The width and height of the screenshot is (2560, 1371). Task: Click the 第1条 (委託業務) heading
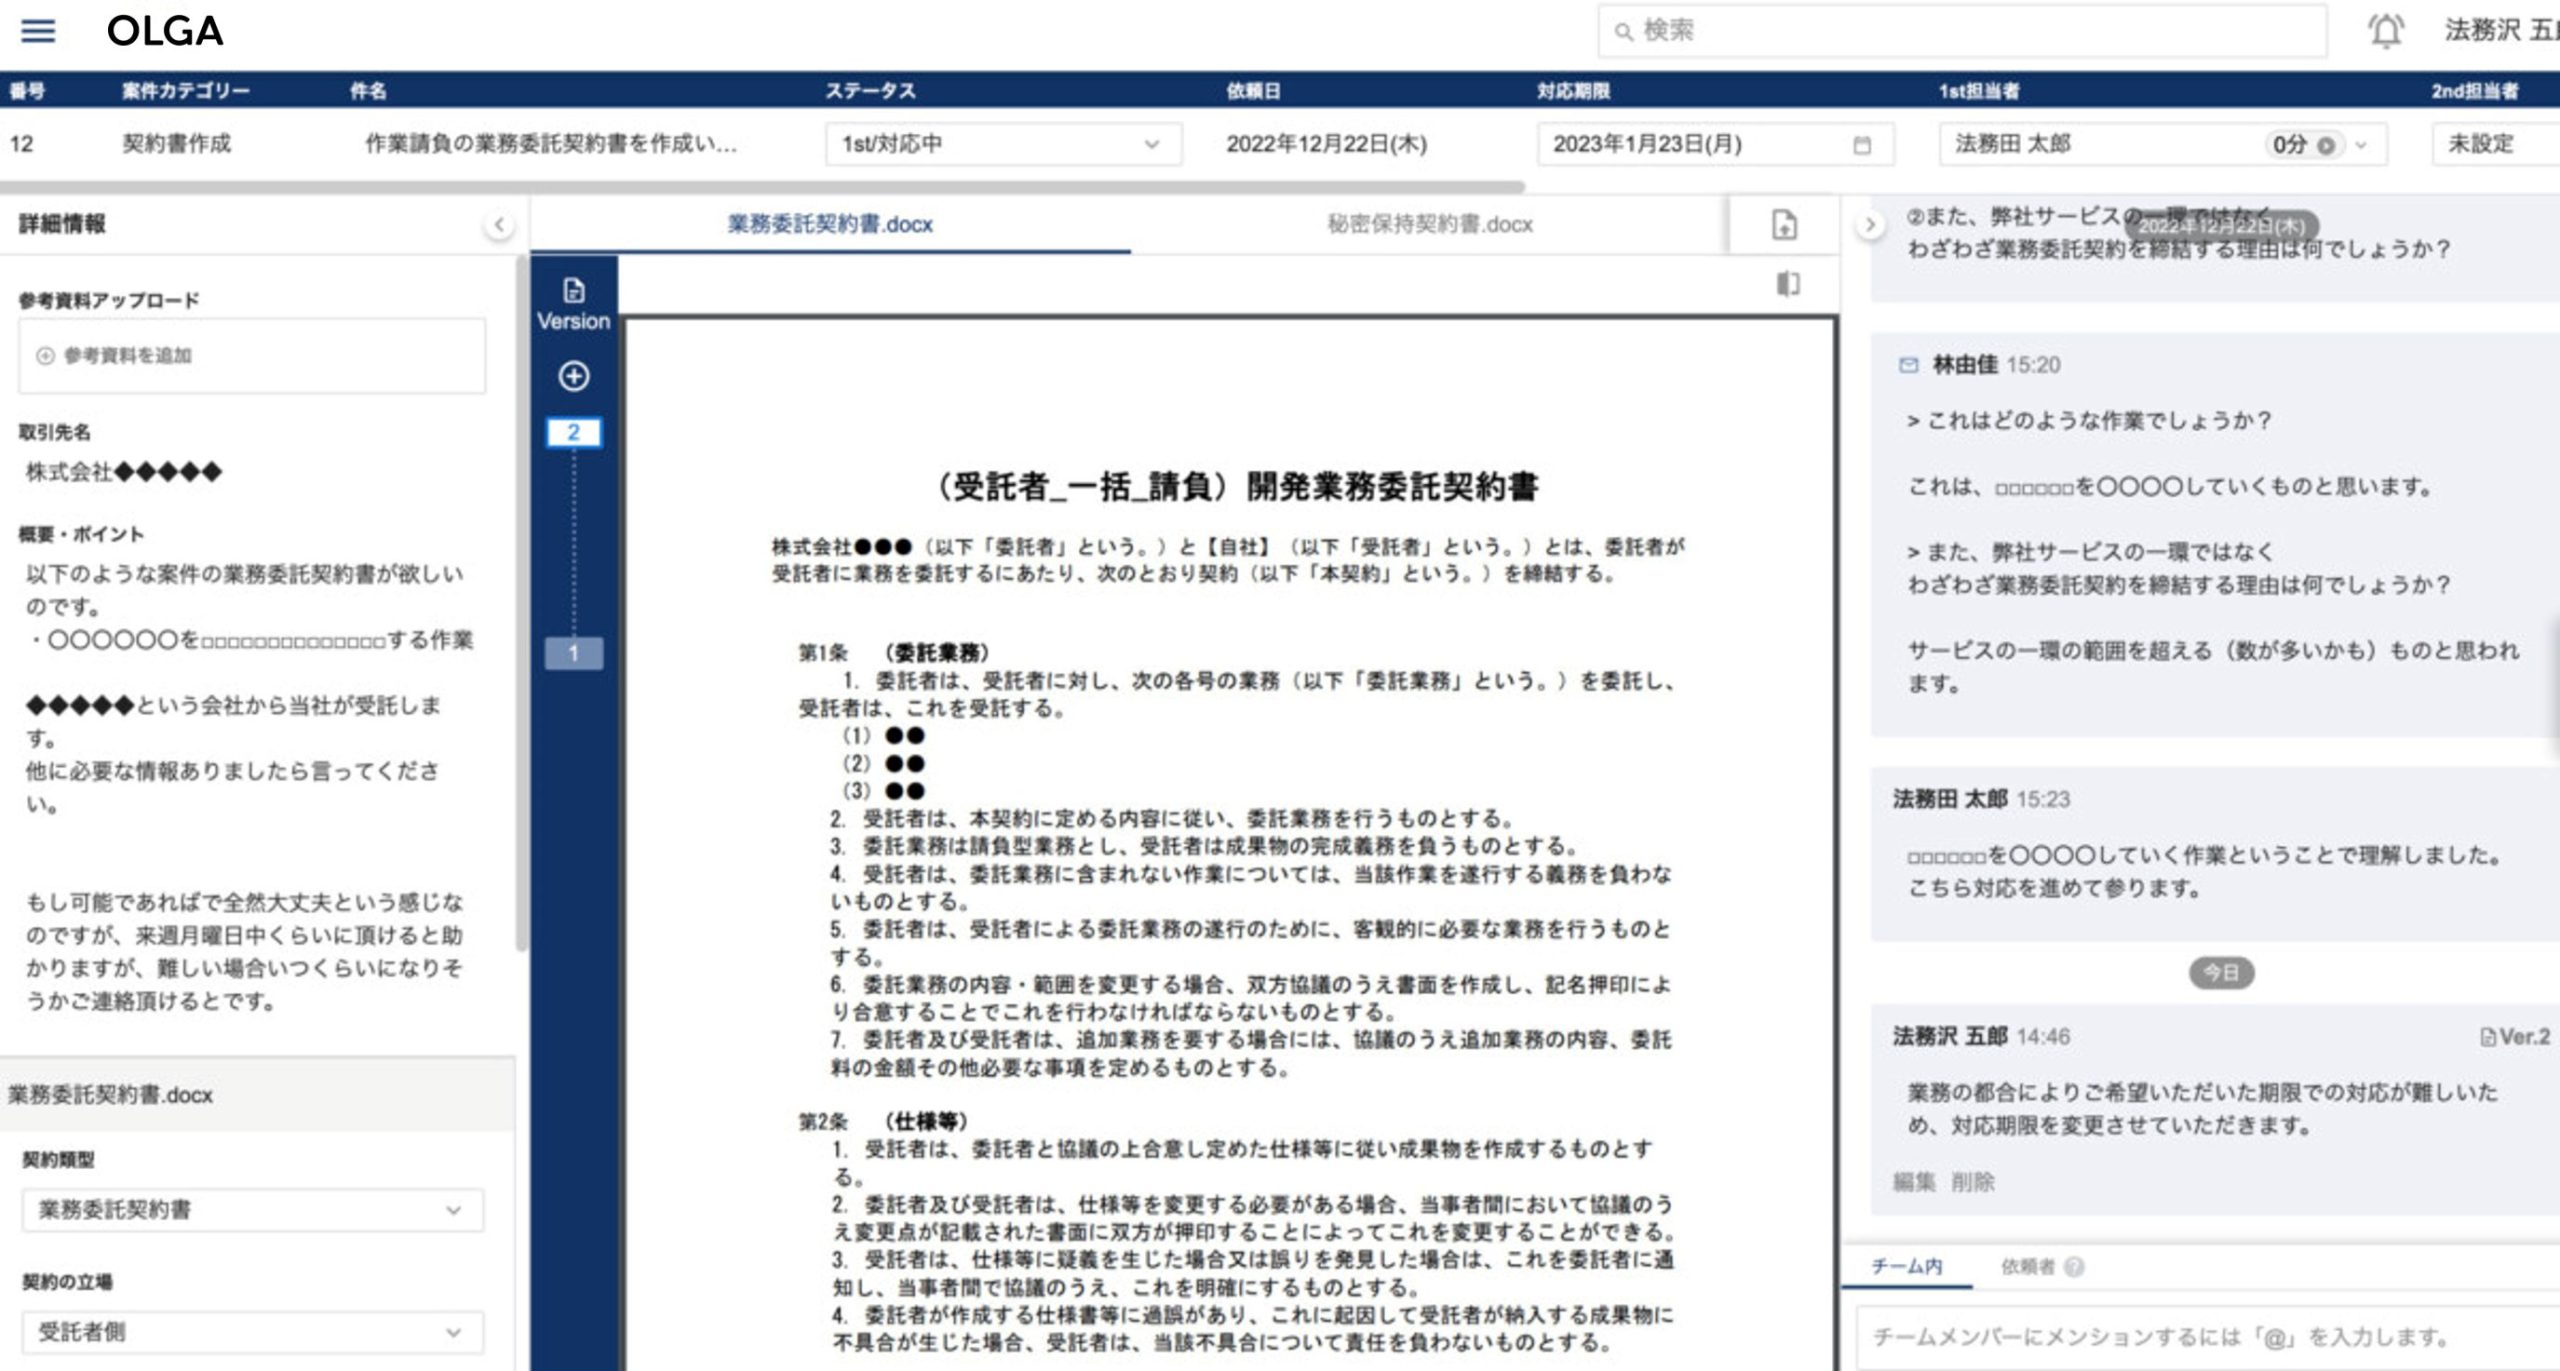[x=893, y=653]
